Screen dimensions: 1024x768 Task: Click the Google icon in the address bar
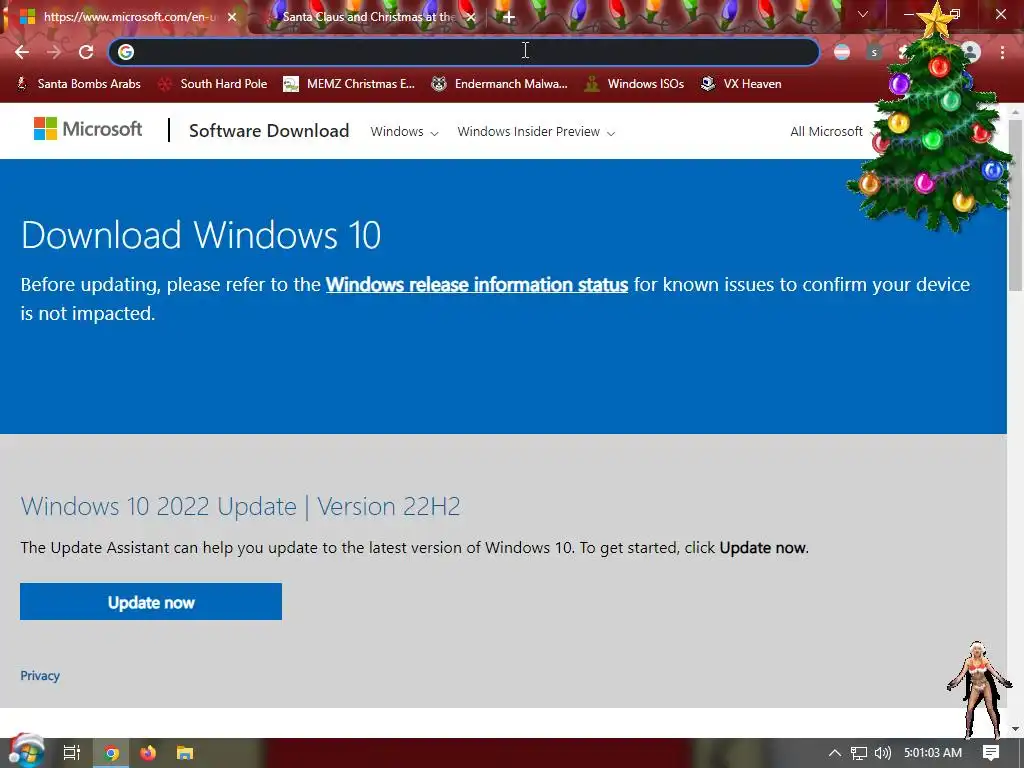126,52
